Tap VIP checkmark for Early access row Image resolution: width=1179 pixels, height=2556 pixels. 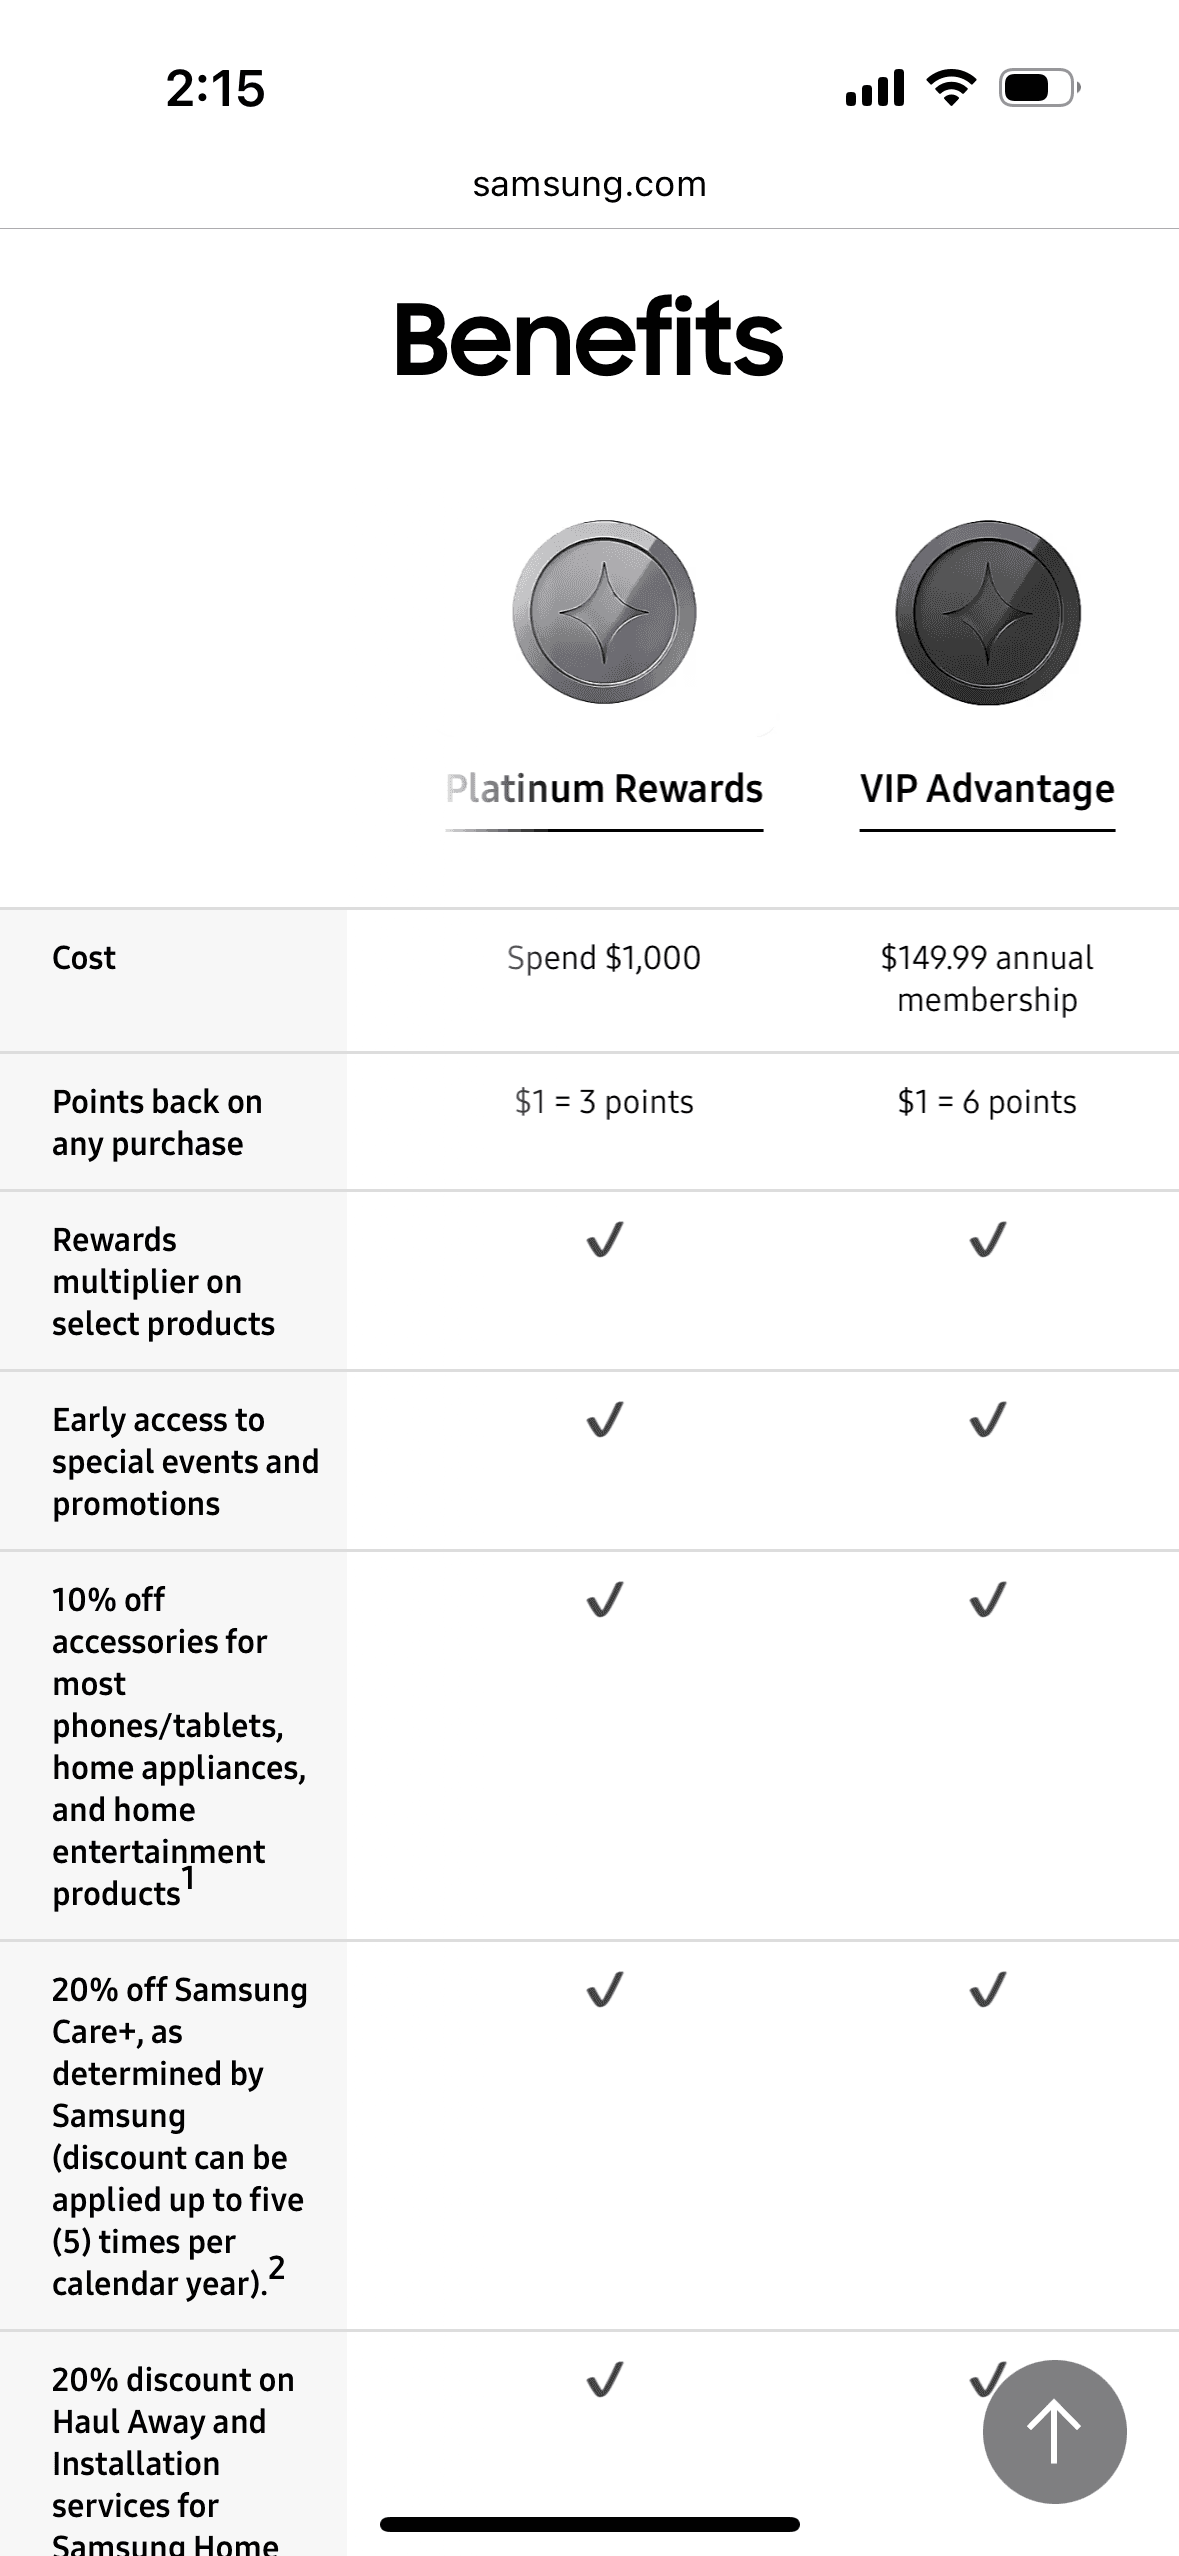(987, 1420)
